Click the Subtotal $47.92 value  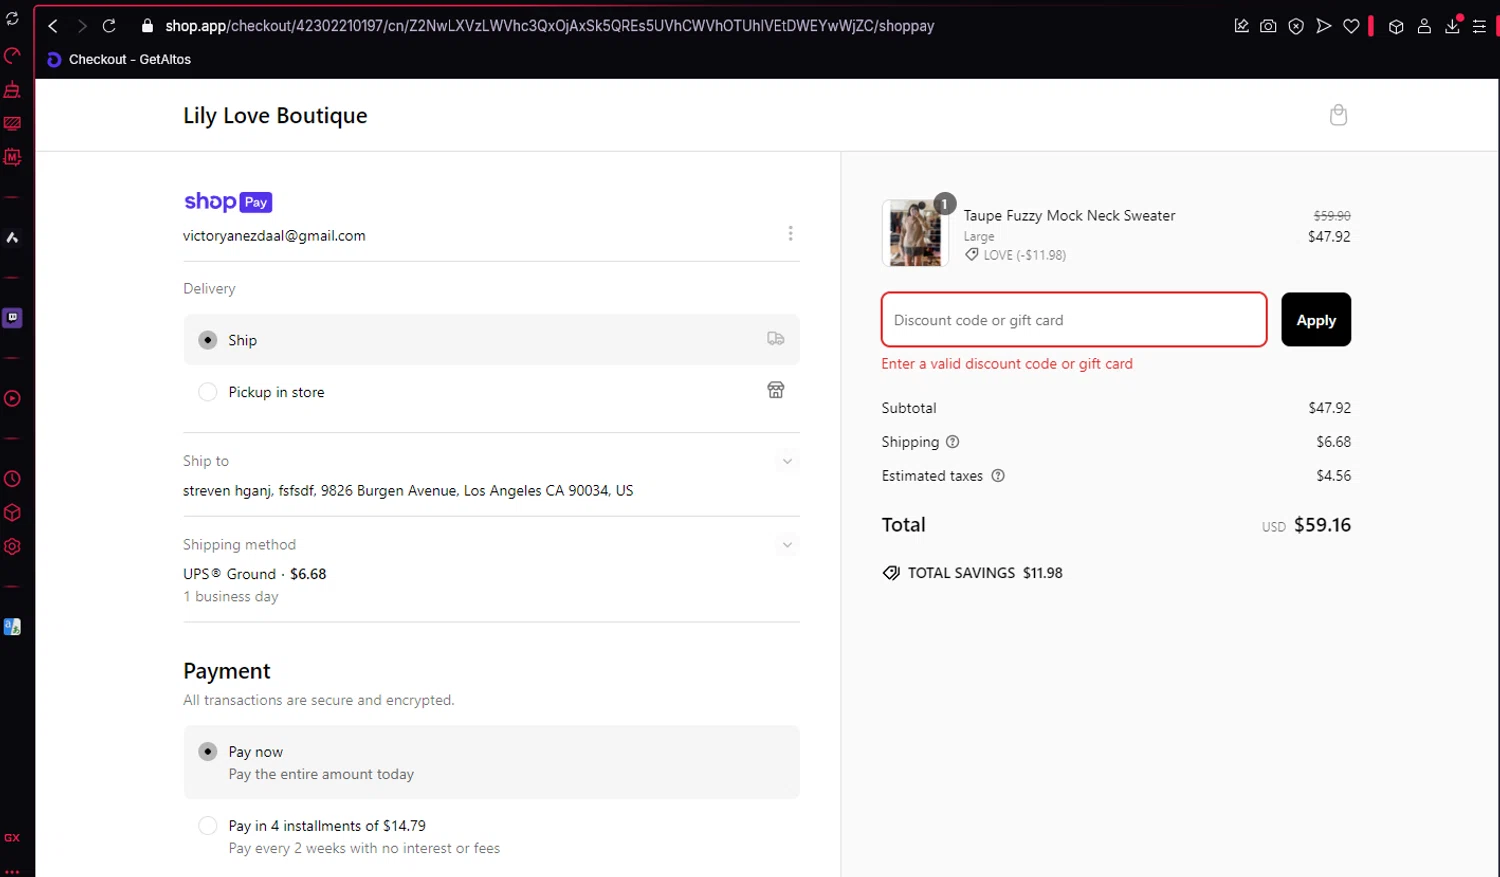[1329, 408]
